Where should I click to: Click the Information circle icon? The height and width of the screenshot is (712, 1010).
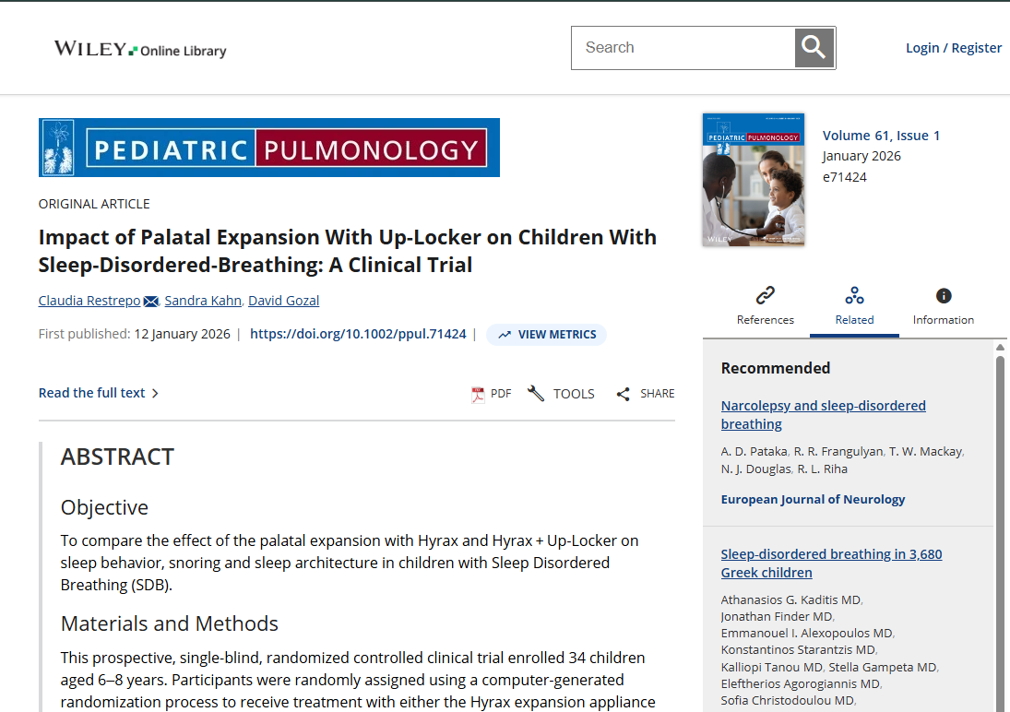pos(943,295)
